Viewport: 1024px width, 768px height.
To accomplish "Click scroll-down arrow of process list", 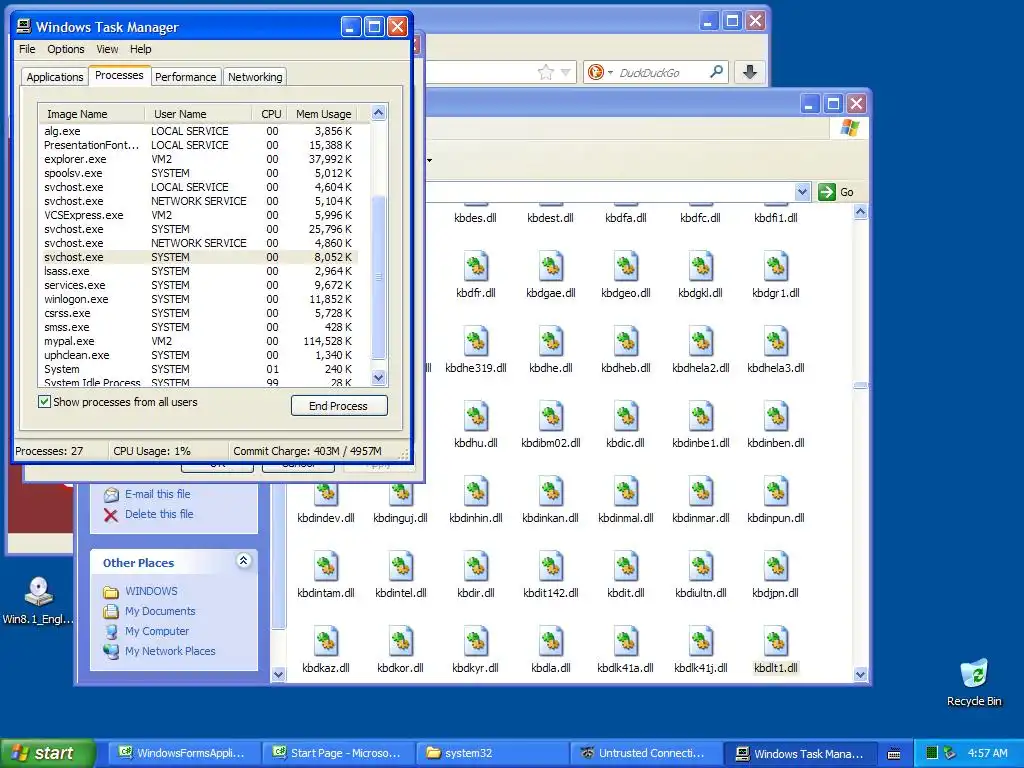I will tap(379, 377).
